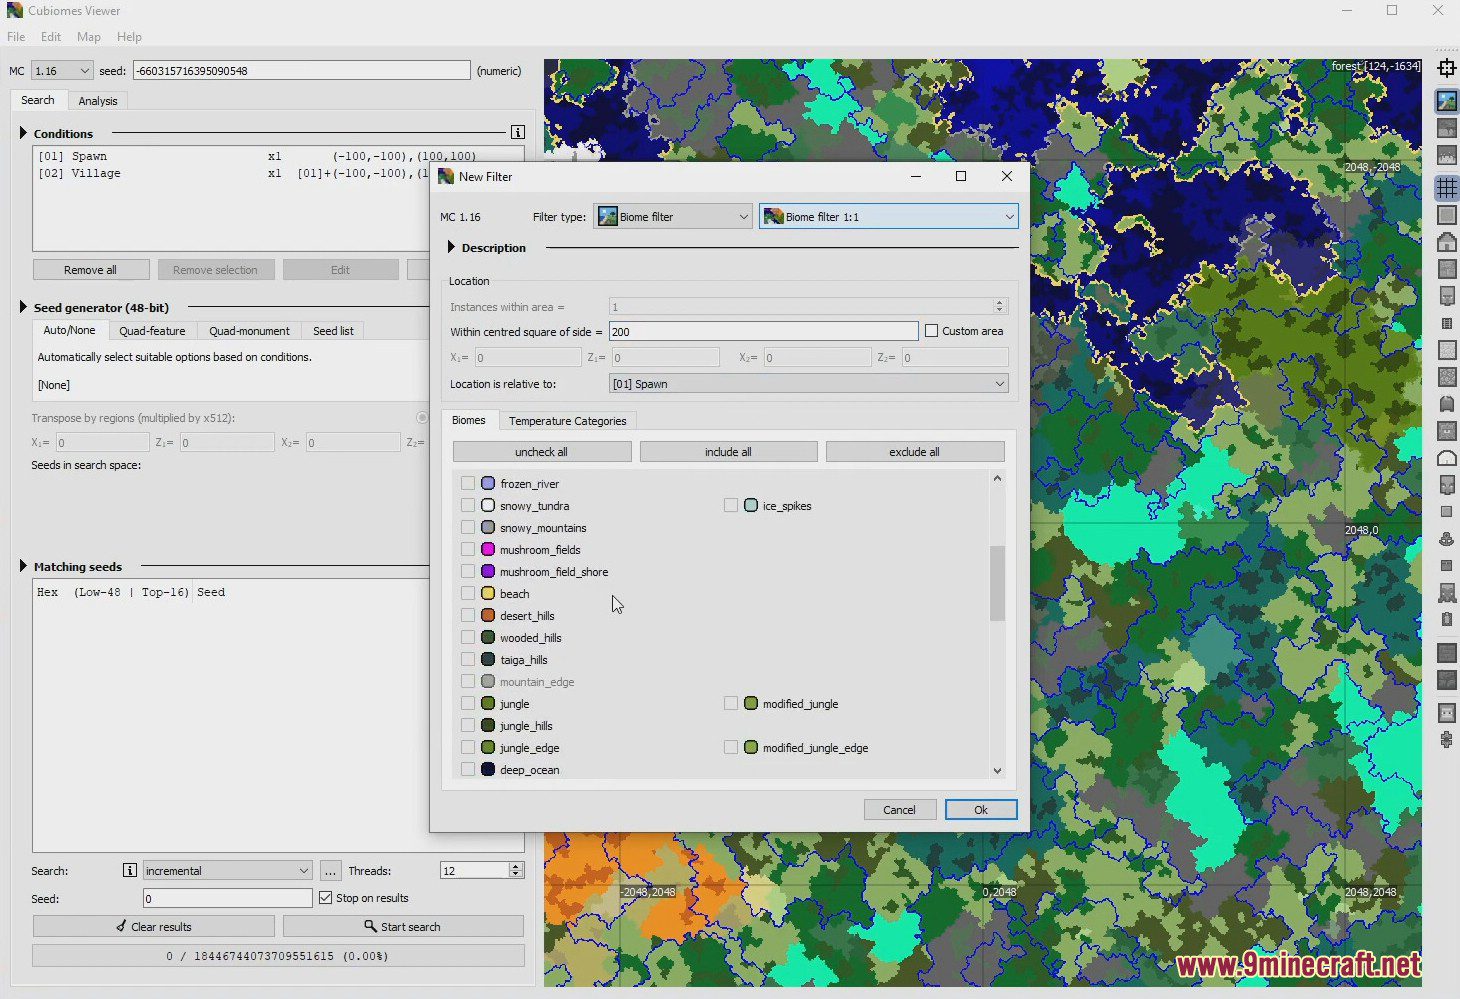Check the beach biome checkbox
Viewport: 1460px width, 999px height.
pos(468,592)
